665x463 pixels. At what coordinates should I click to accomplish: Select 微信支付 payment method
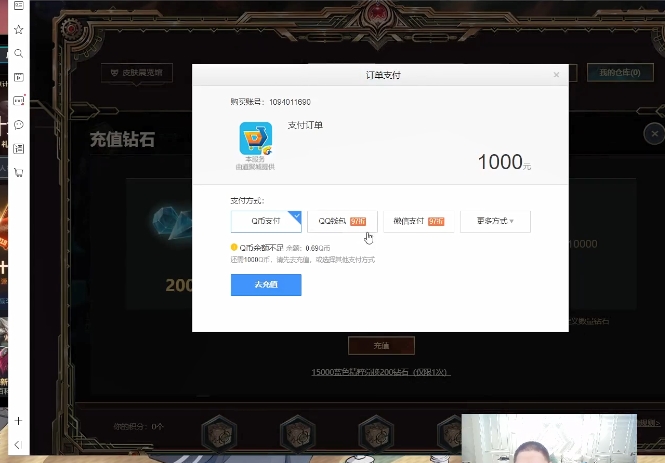point(419,221)
